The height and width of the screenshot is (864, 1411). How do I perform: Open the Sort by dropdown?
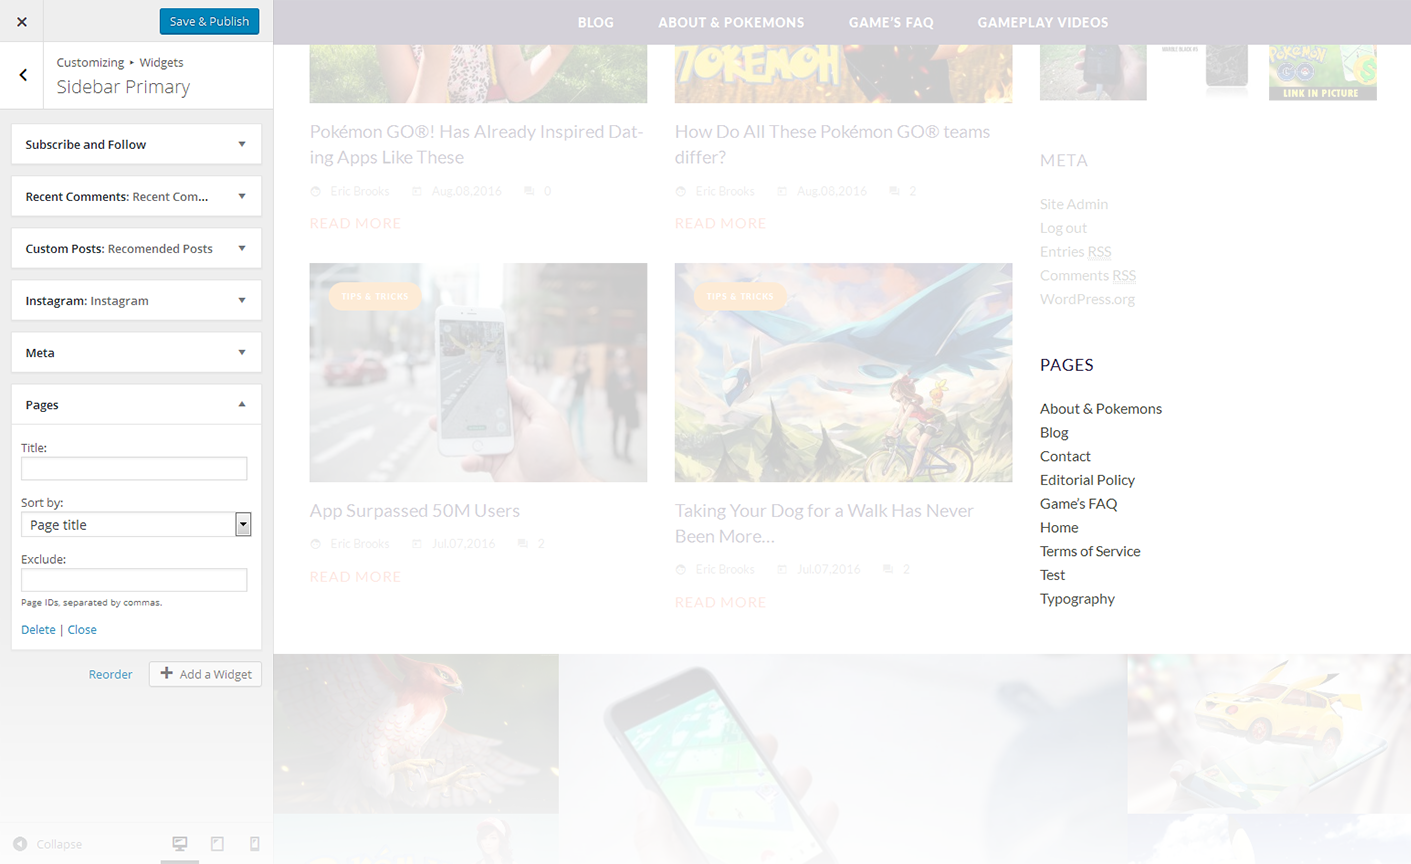136,525
